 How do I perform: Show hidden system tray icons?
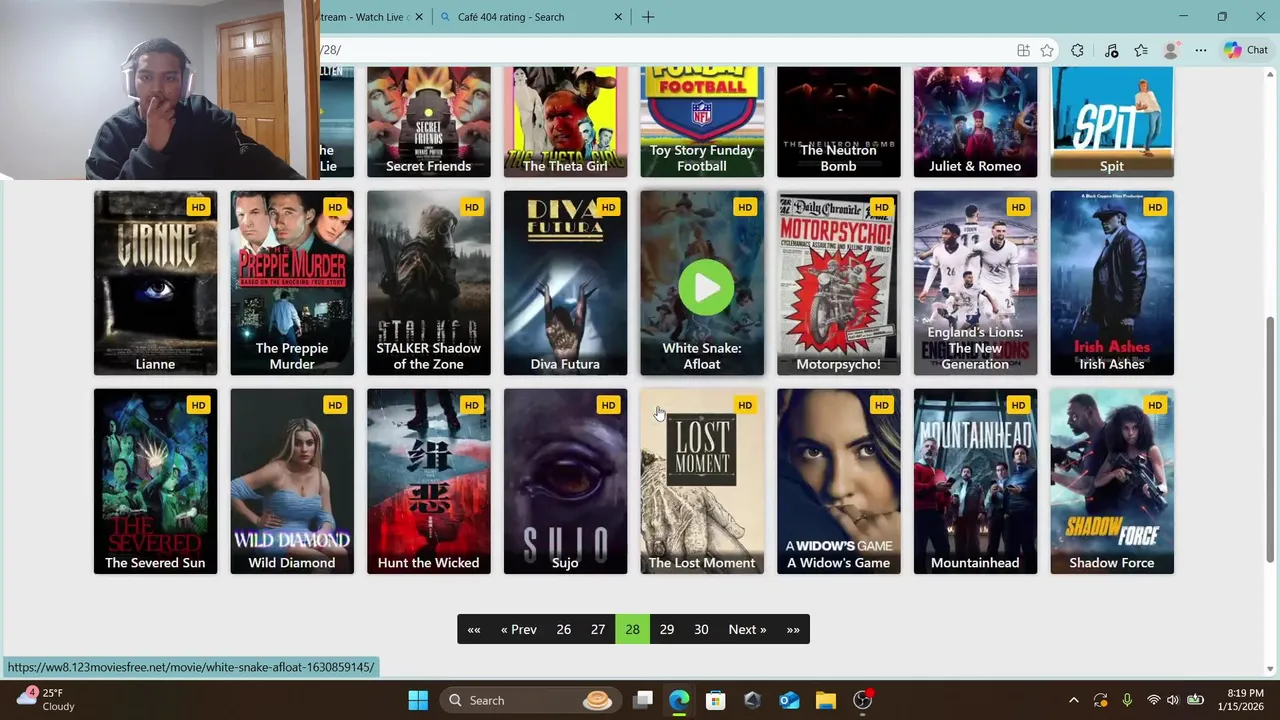[1074, 700]
